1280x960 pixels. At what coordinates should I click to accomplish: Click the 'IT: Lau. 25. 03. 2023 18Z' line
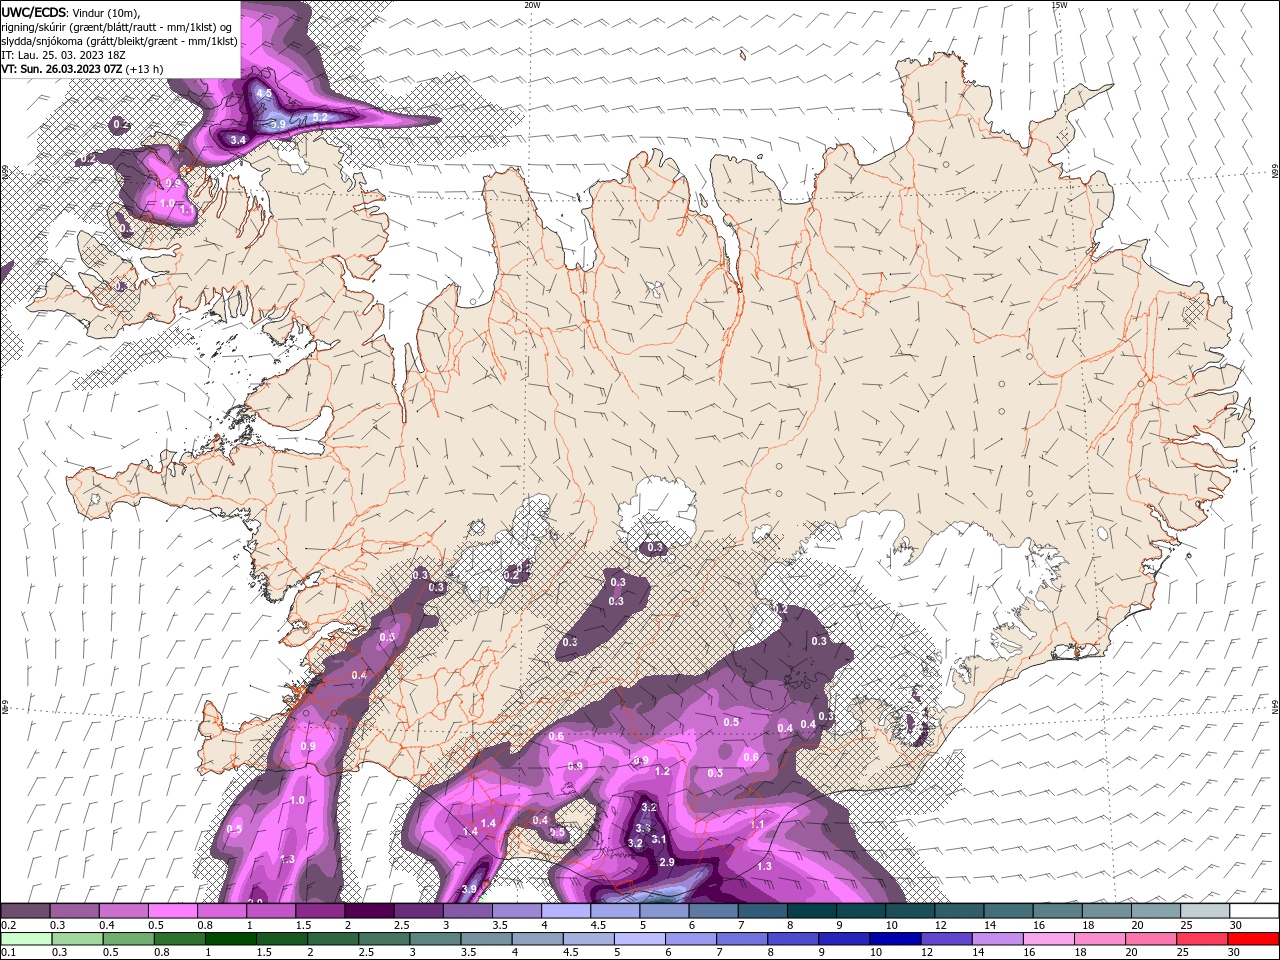pos(63,55)
